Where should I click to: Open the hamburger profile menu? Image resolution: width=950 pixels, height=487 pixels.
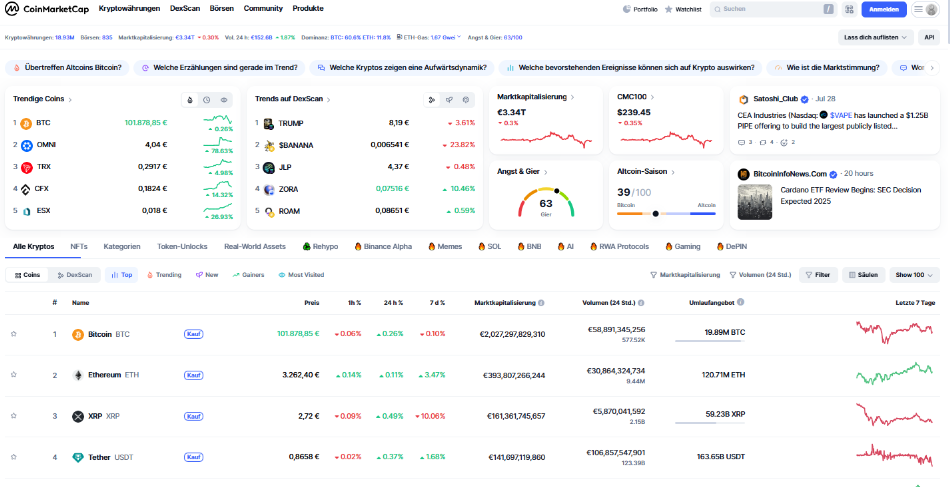[x=925, y=9]
